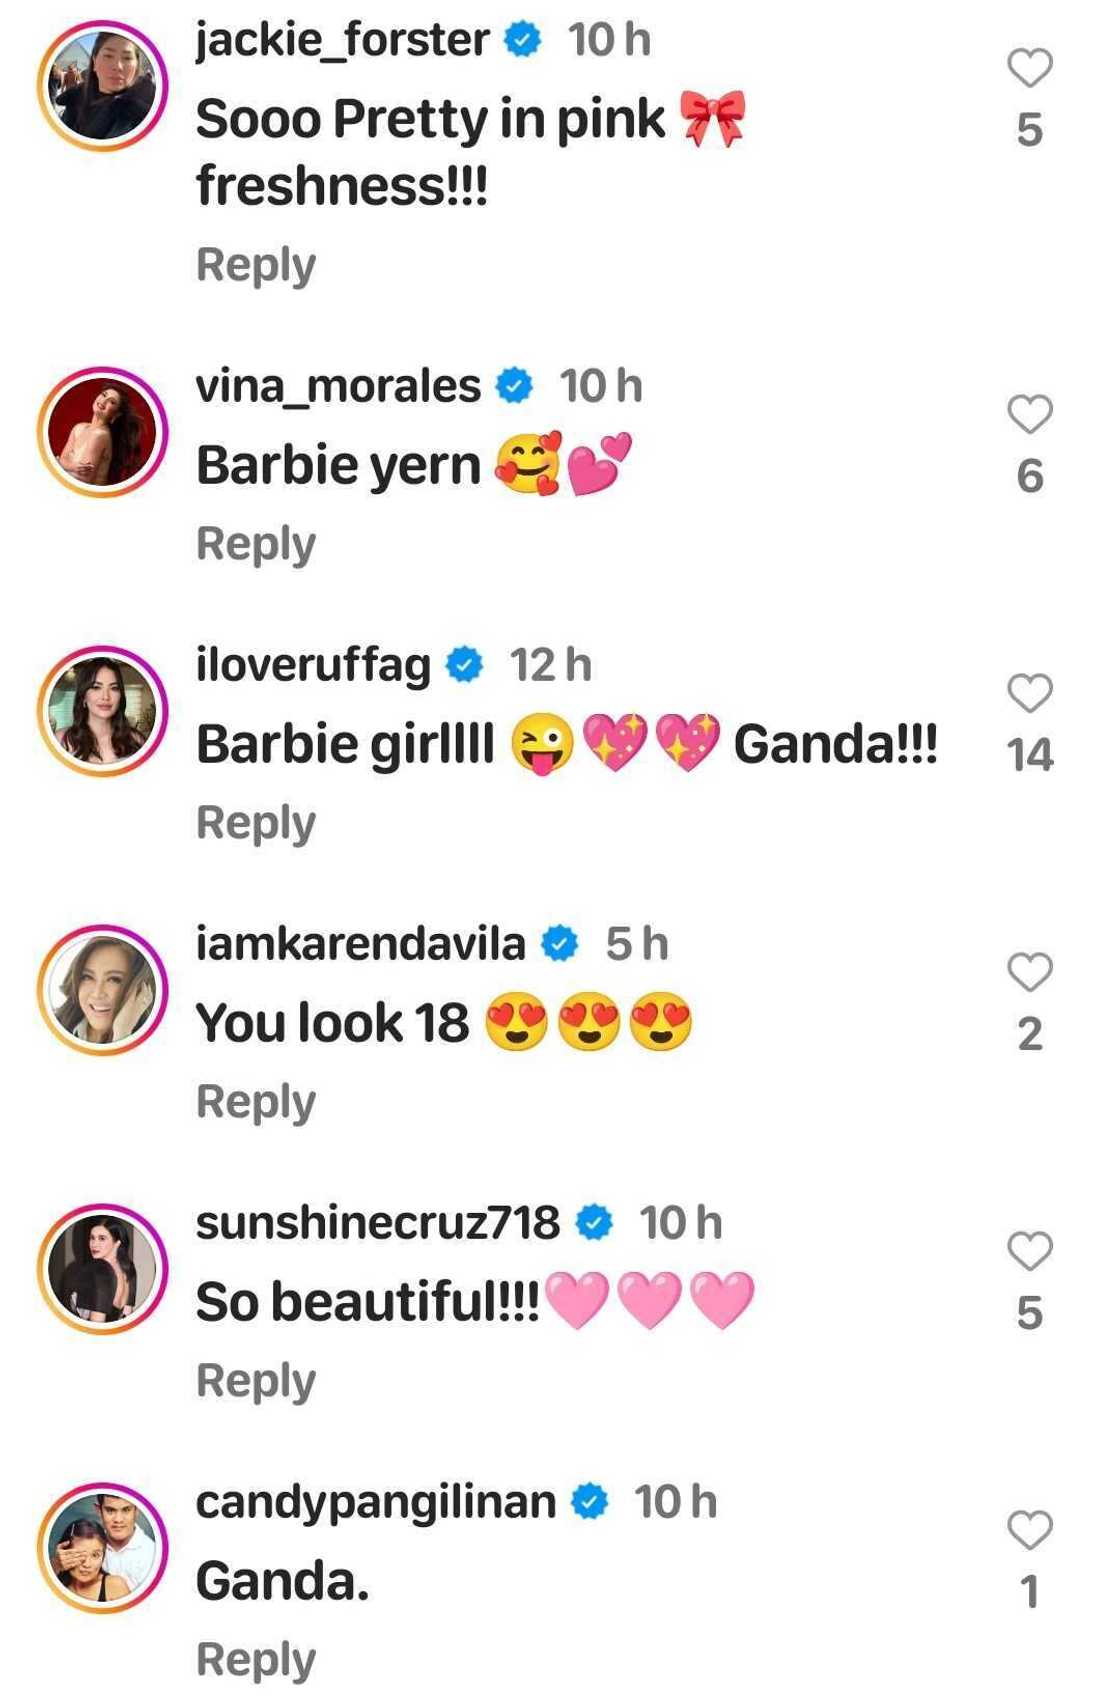Heart iamkarendavila's 'You look 18' comment
Screen dimensions: 1120x1706
pos(1029,972)
